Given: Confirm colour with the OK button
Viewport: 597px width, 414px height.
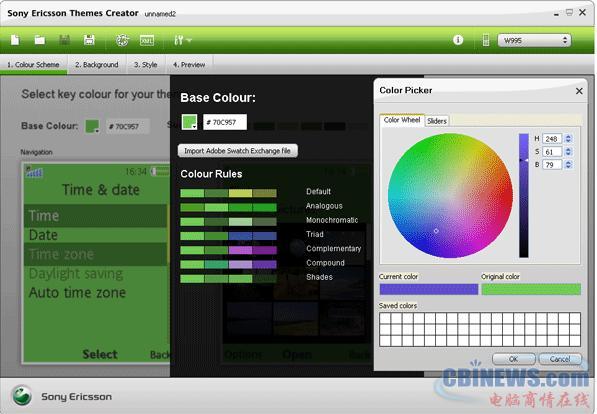Looking at the screenshot, I should point(514,359).
